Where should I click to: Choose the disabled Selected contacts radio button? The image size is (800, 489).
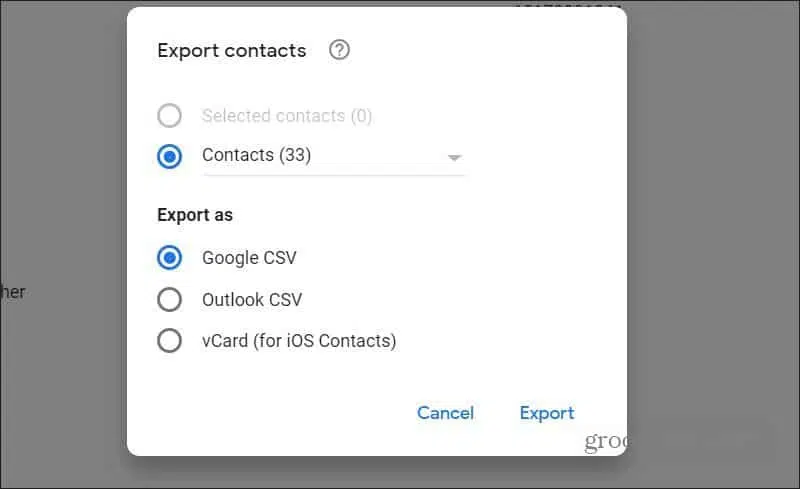point(169,115)
